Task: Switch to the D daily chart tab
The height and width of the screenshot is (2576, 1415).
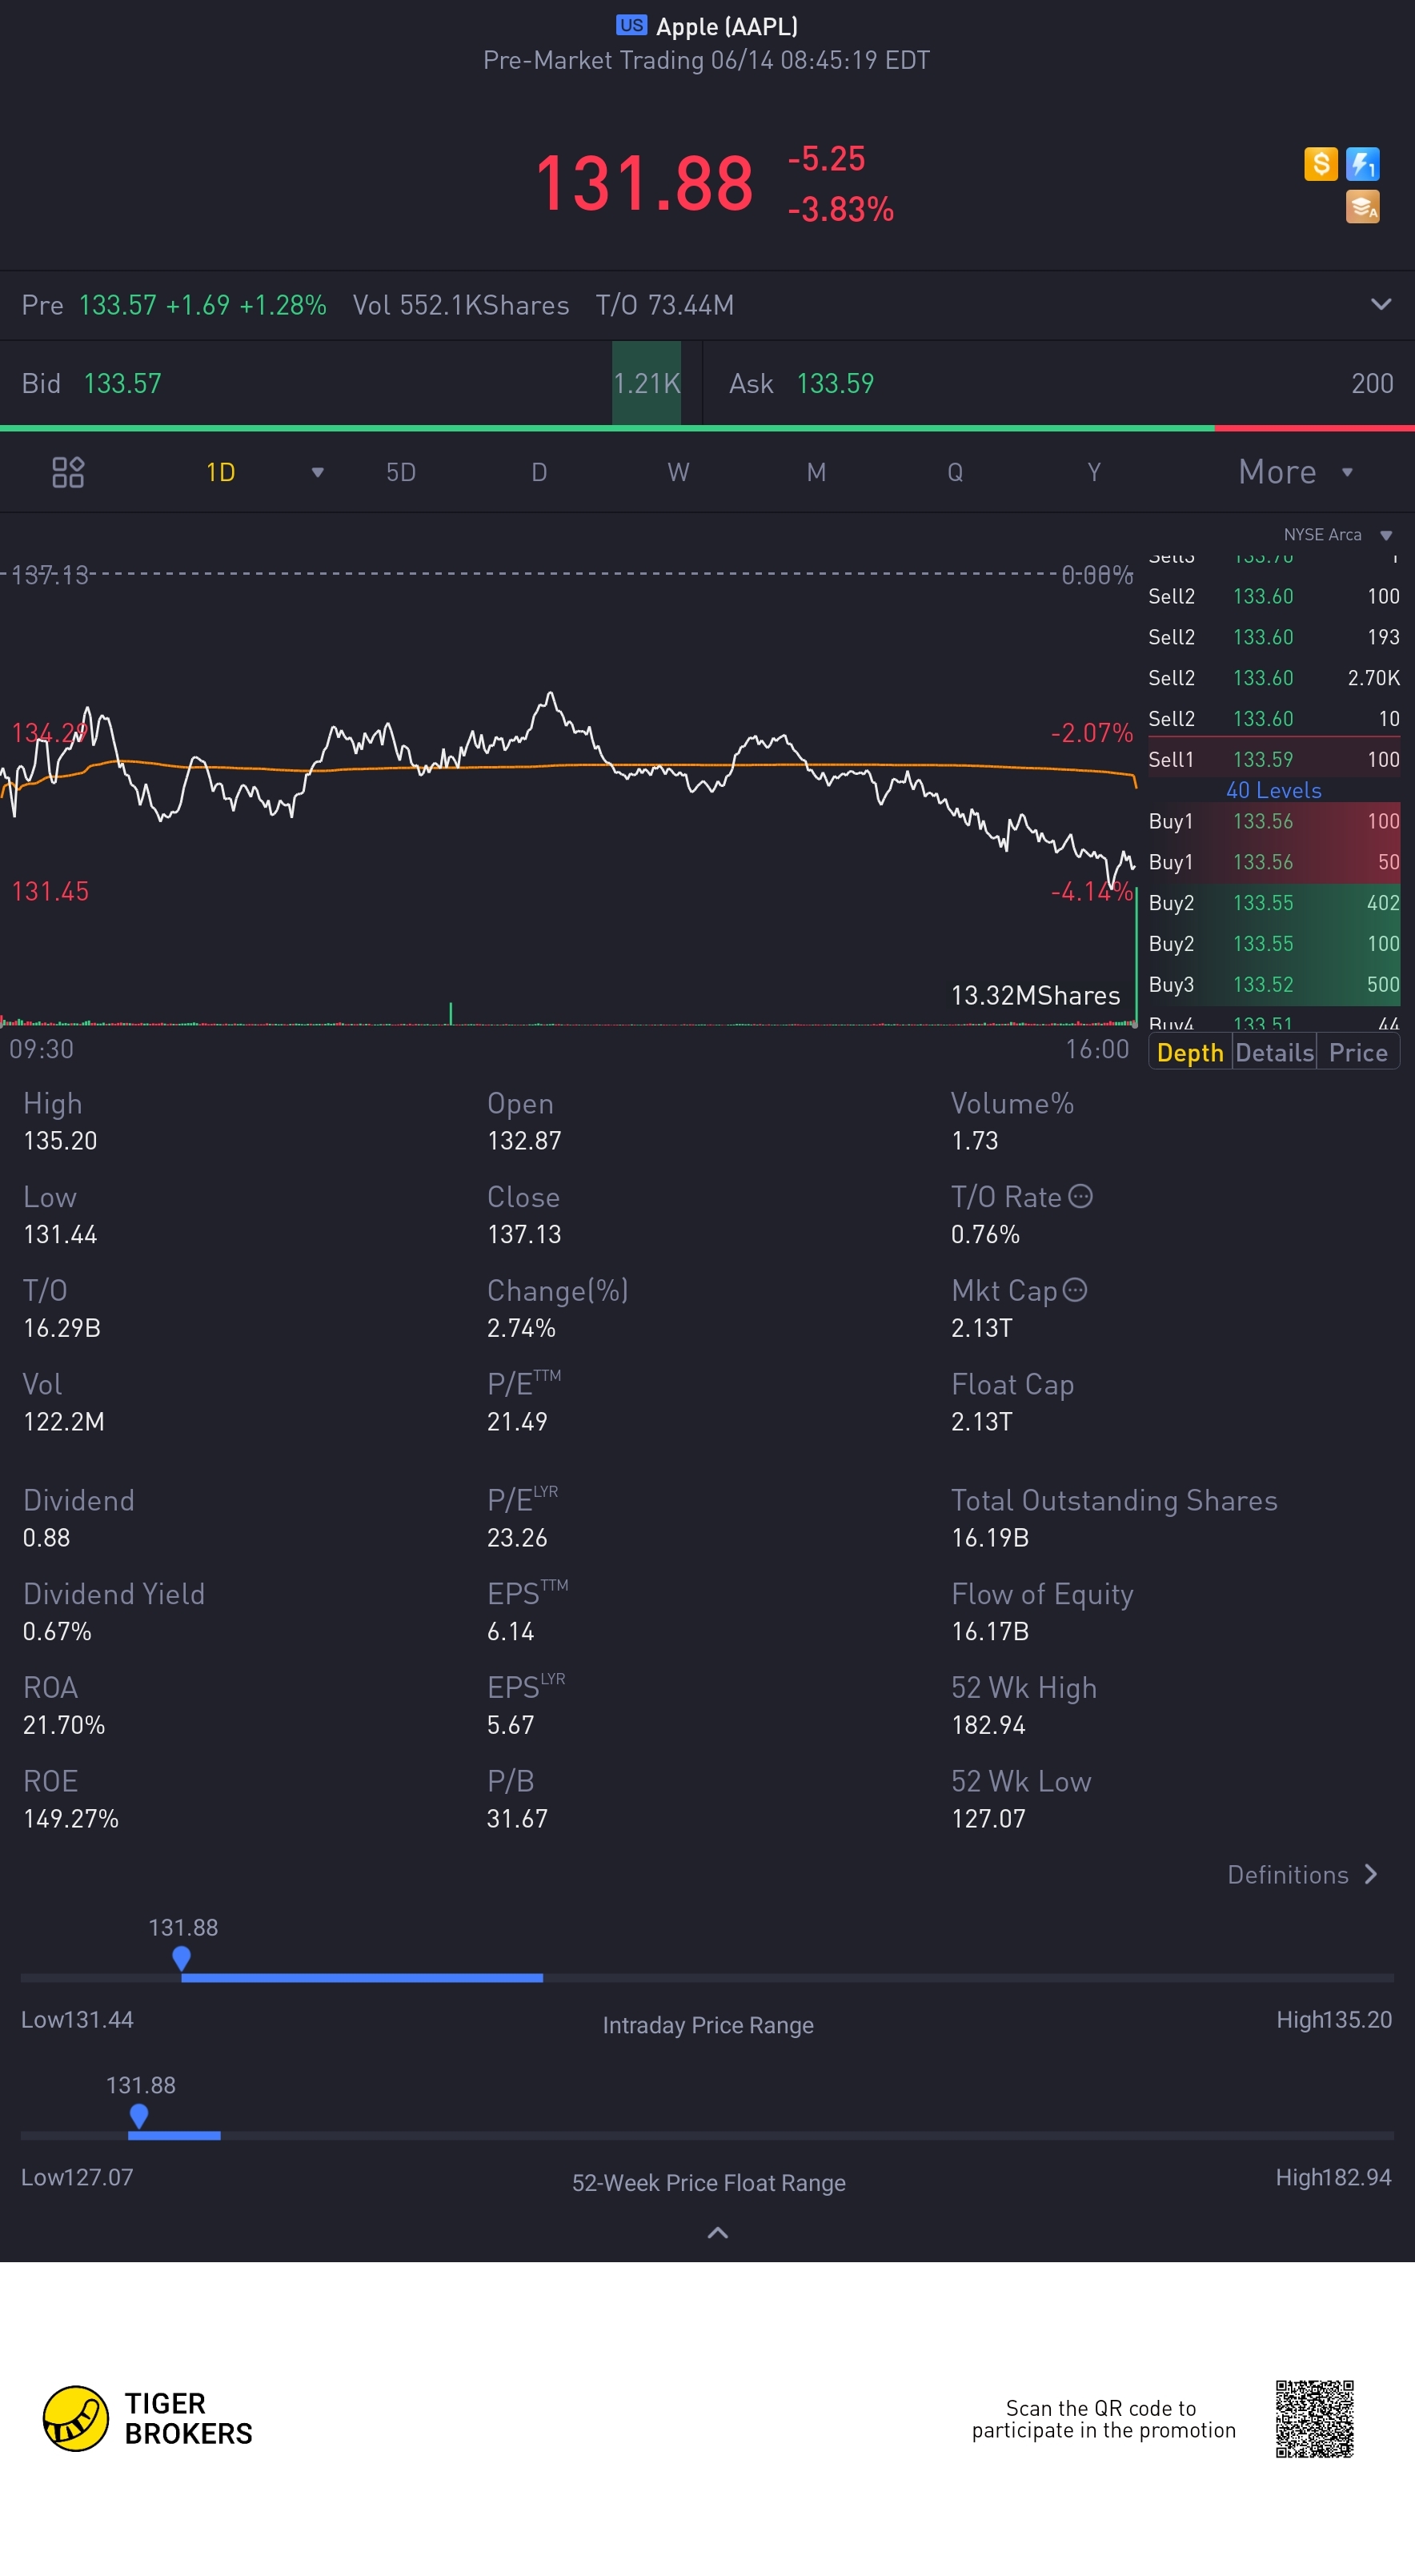Action: pos(539,472)
